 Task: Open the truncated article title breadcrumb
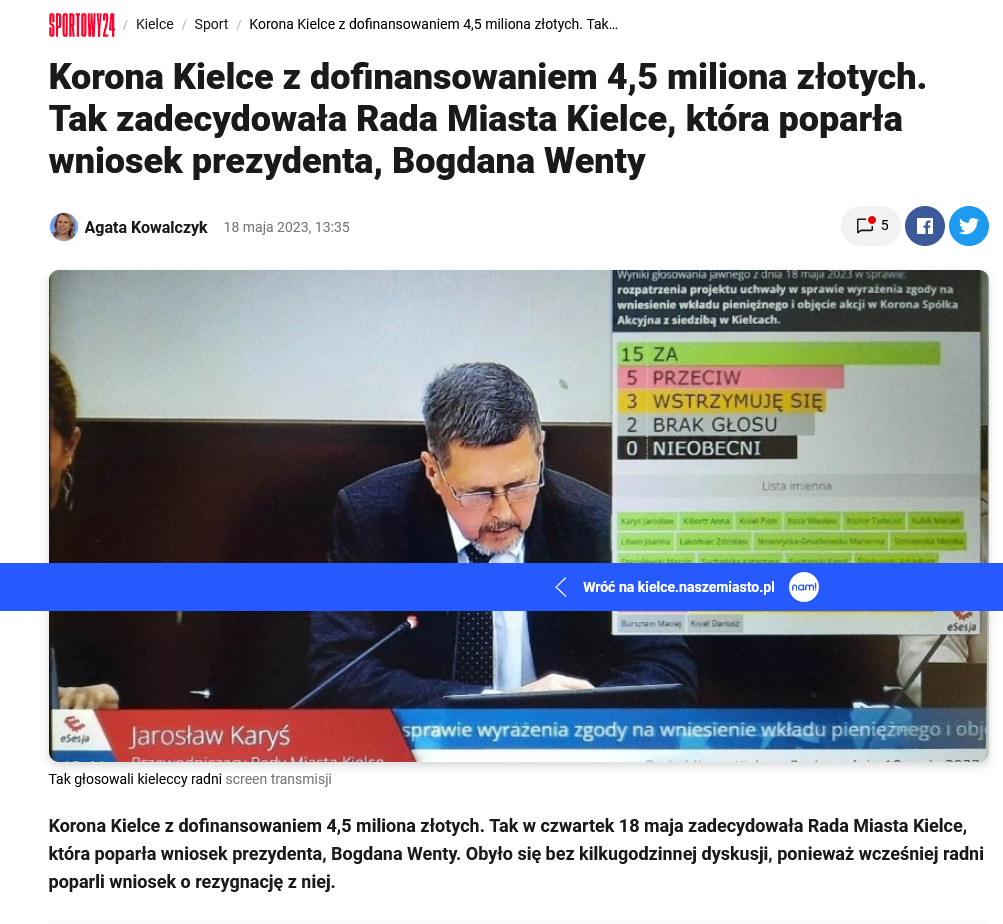(x=433, y=24)
